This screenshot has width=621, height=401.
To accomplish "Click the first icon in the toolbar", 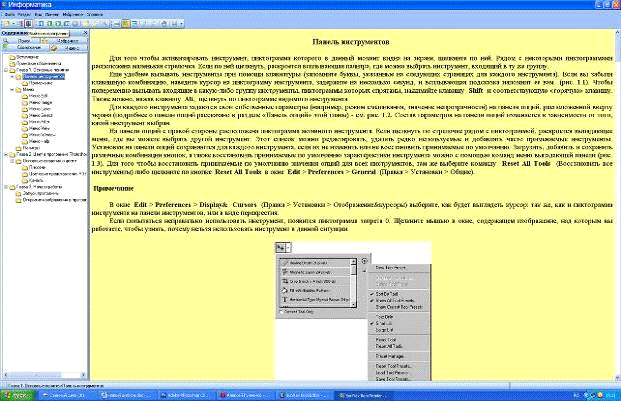I will (x=6, y=24).
